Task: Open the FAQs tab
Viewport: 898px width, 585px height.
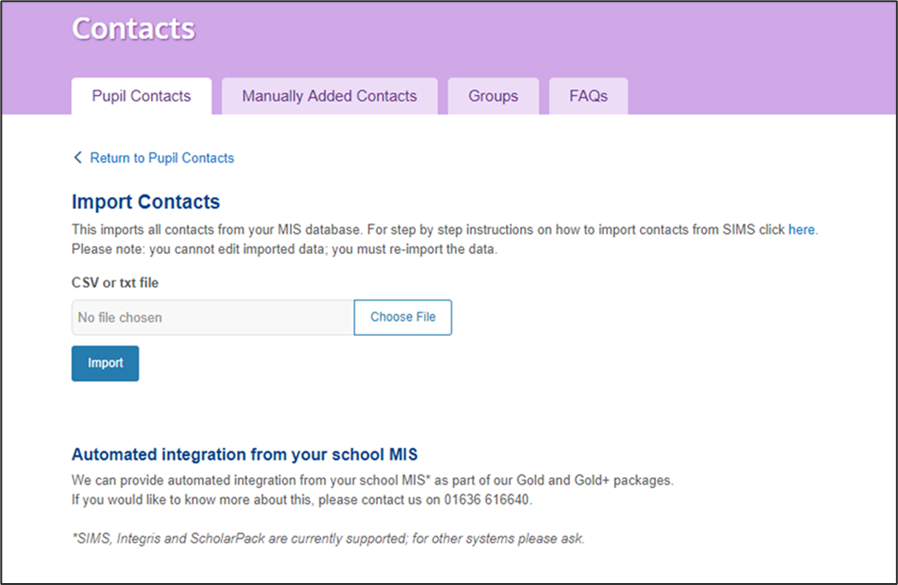Action: tap(588, 96)
